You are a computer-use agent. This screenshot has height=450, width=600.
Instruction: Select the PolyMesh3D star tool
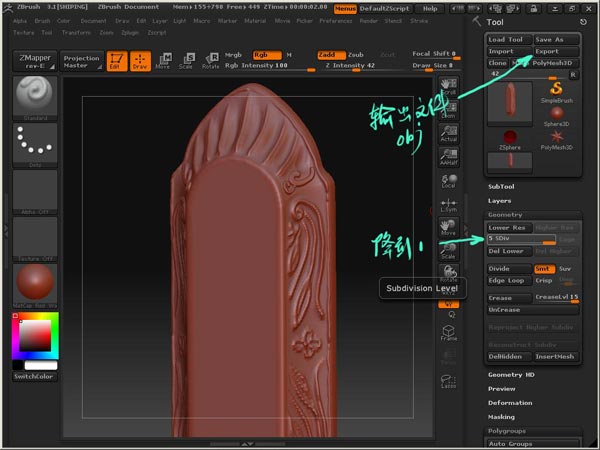tap(556, 140)
